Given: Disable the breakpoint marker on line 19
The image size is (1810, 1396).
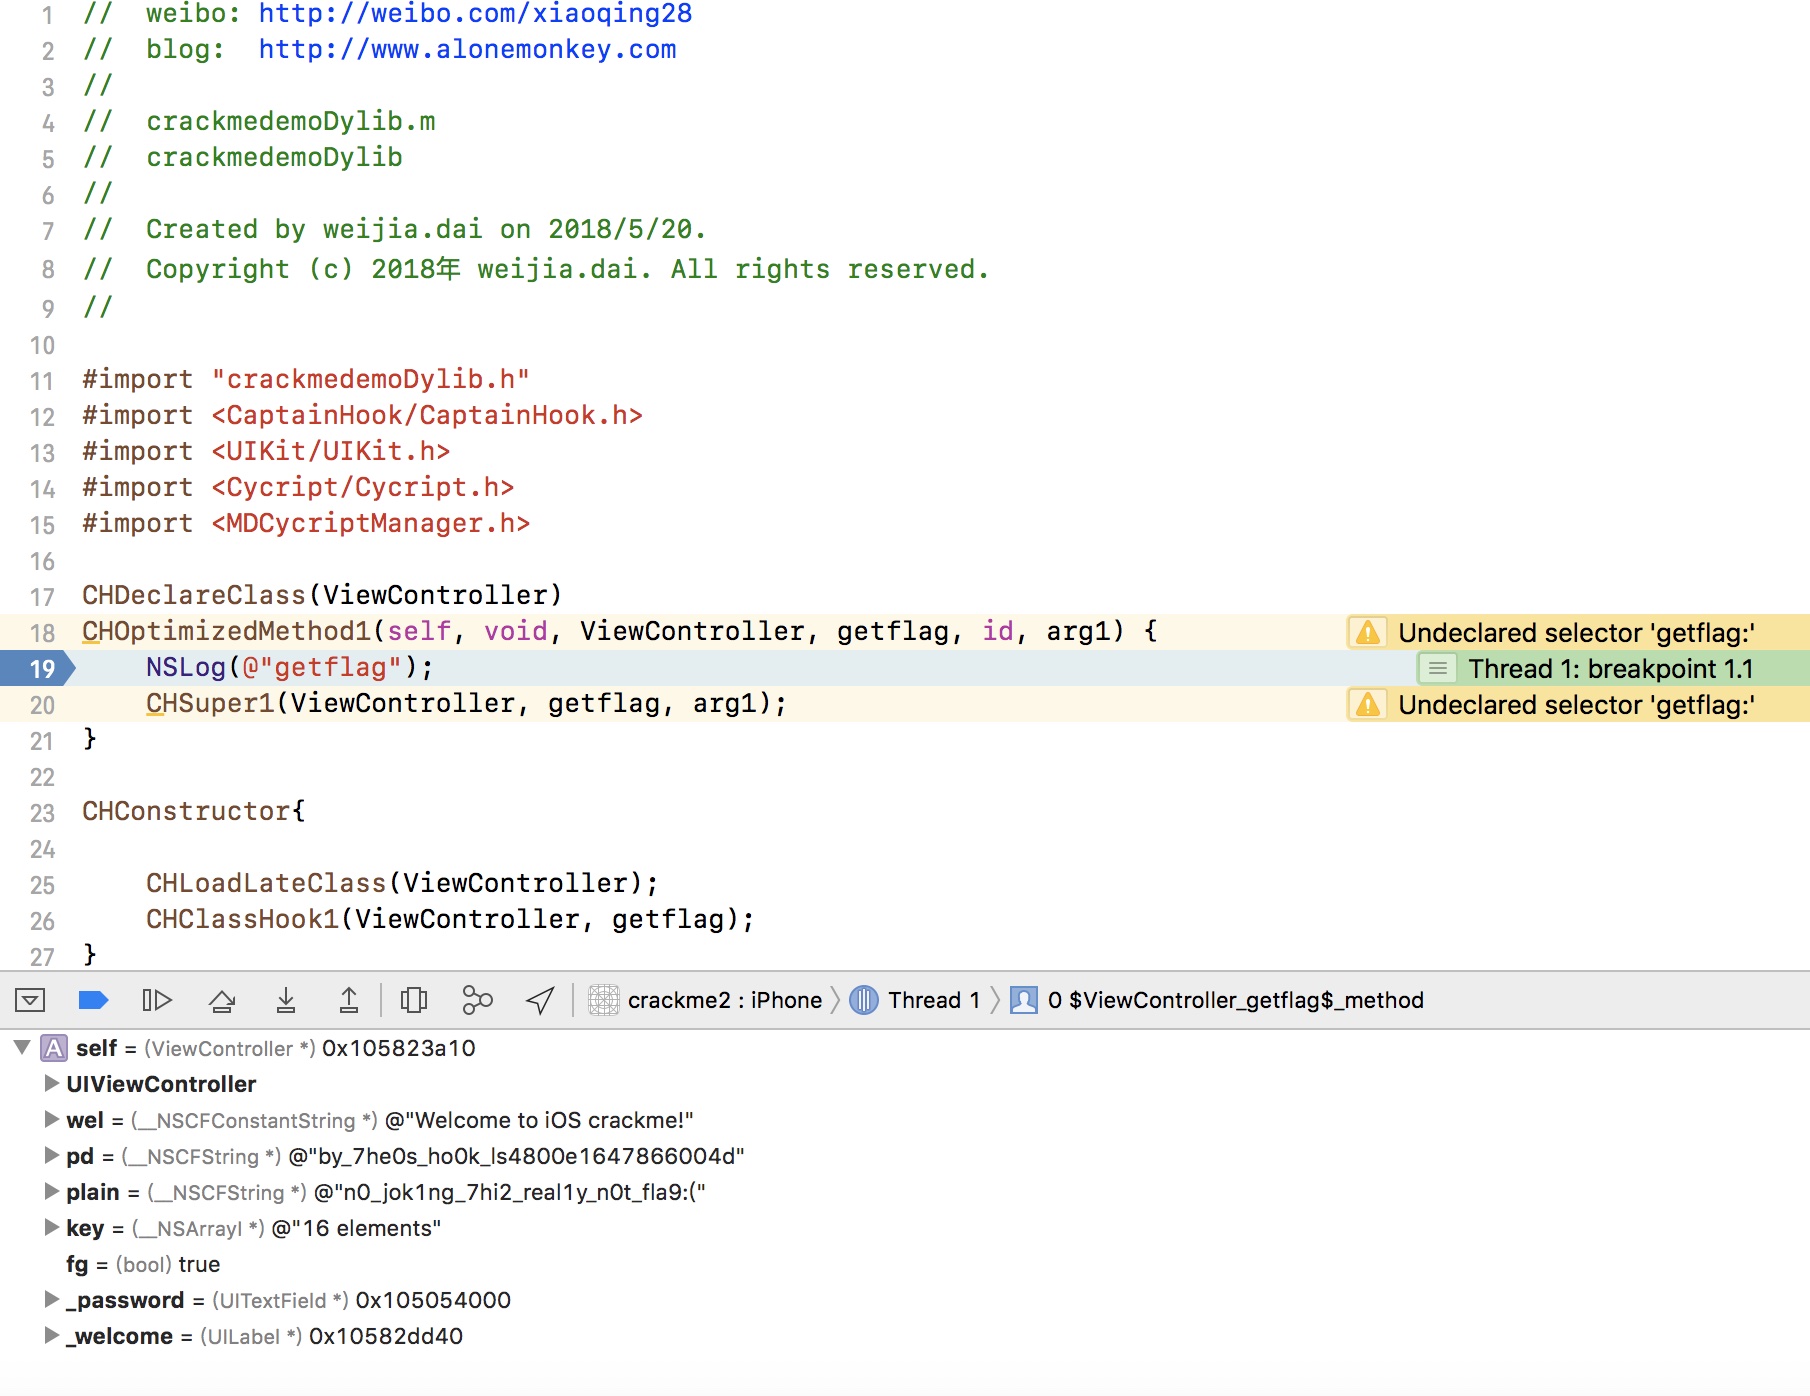Looking at the screenshot, I should pos(38,668).
